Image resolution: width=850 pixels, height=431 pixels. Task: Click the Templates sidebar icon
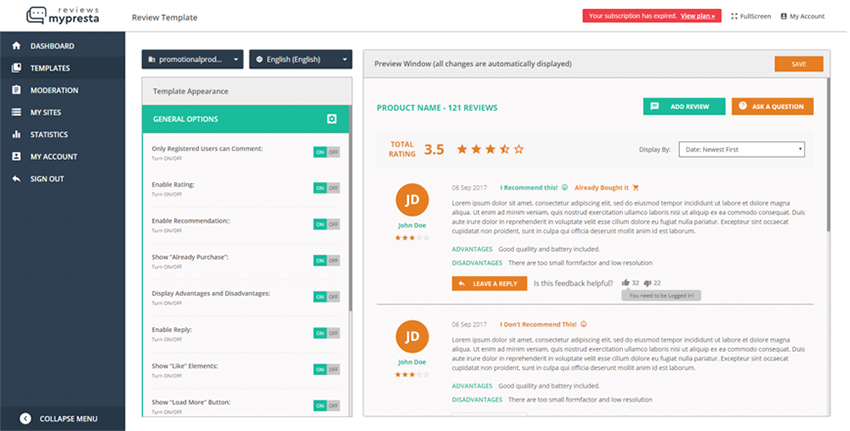click(16, 68)
